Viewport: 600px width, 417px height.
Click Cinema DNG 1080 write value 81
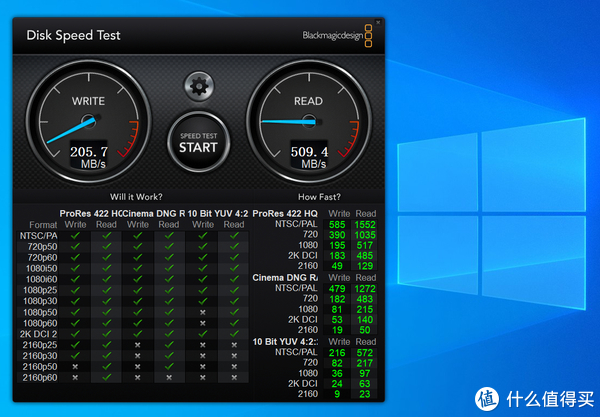[337, 309]
